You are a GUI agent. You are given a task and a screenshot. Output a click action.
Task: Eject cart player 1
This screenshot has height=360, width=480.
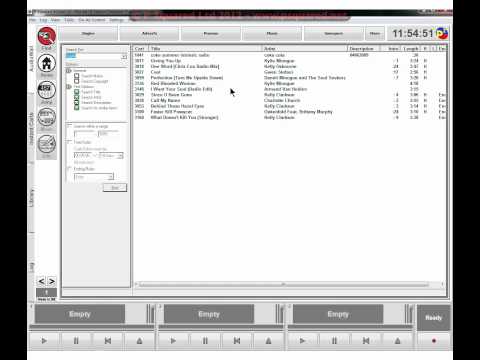139,341
